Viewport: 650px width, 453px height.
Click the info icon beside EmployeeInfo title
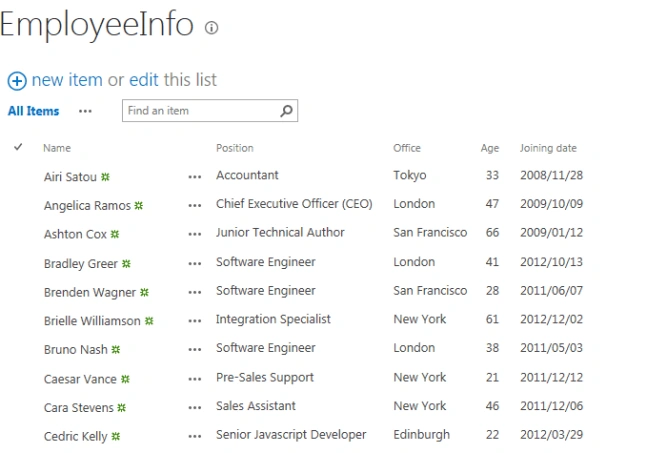point(211,28)
